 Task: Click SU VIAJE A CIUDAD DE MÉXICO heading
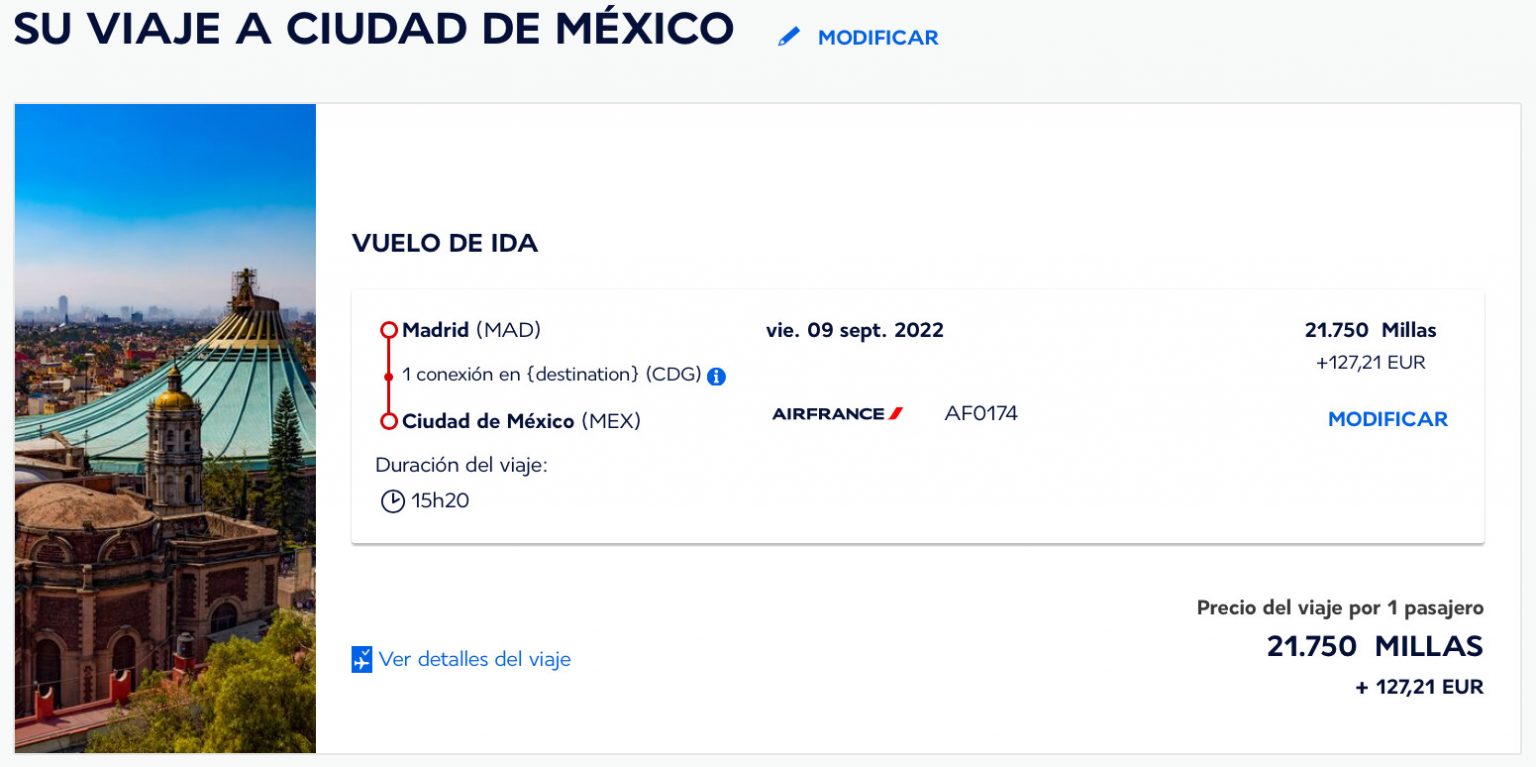[374, 29]
